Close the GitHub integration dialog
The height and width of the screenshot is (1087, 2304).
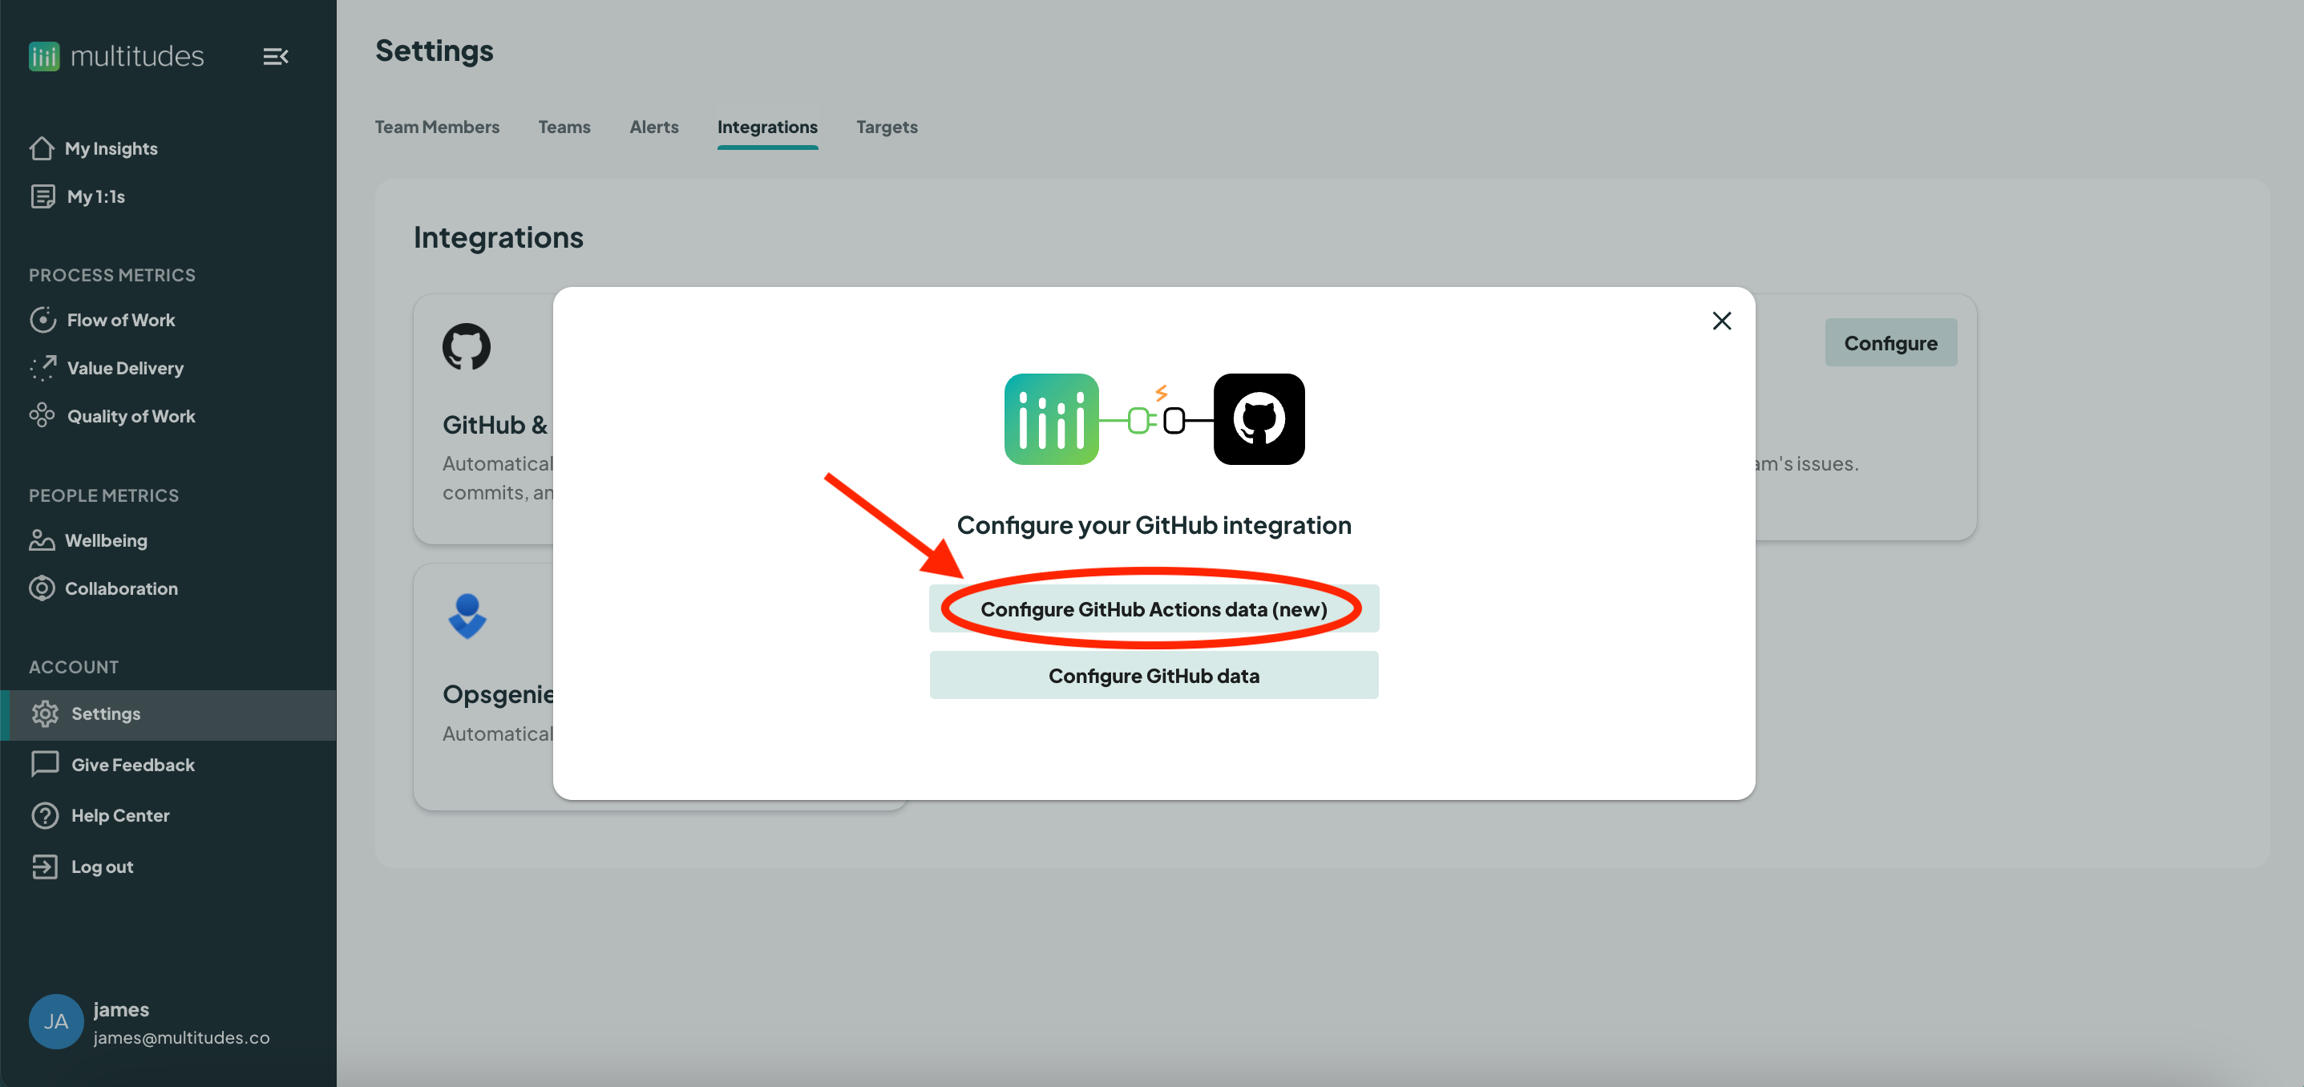pyautogui.click(x=1721, y=321)
